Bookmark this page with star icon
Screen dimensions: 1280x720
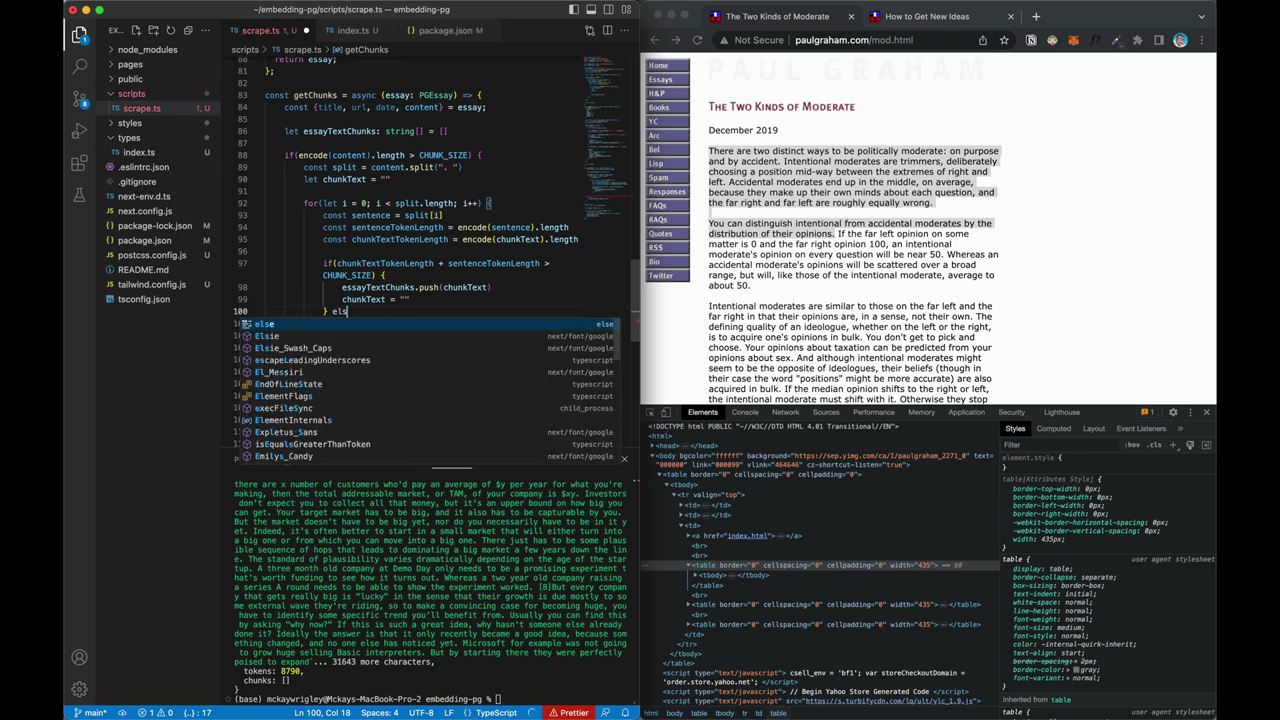click(x=1005, y=41)
